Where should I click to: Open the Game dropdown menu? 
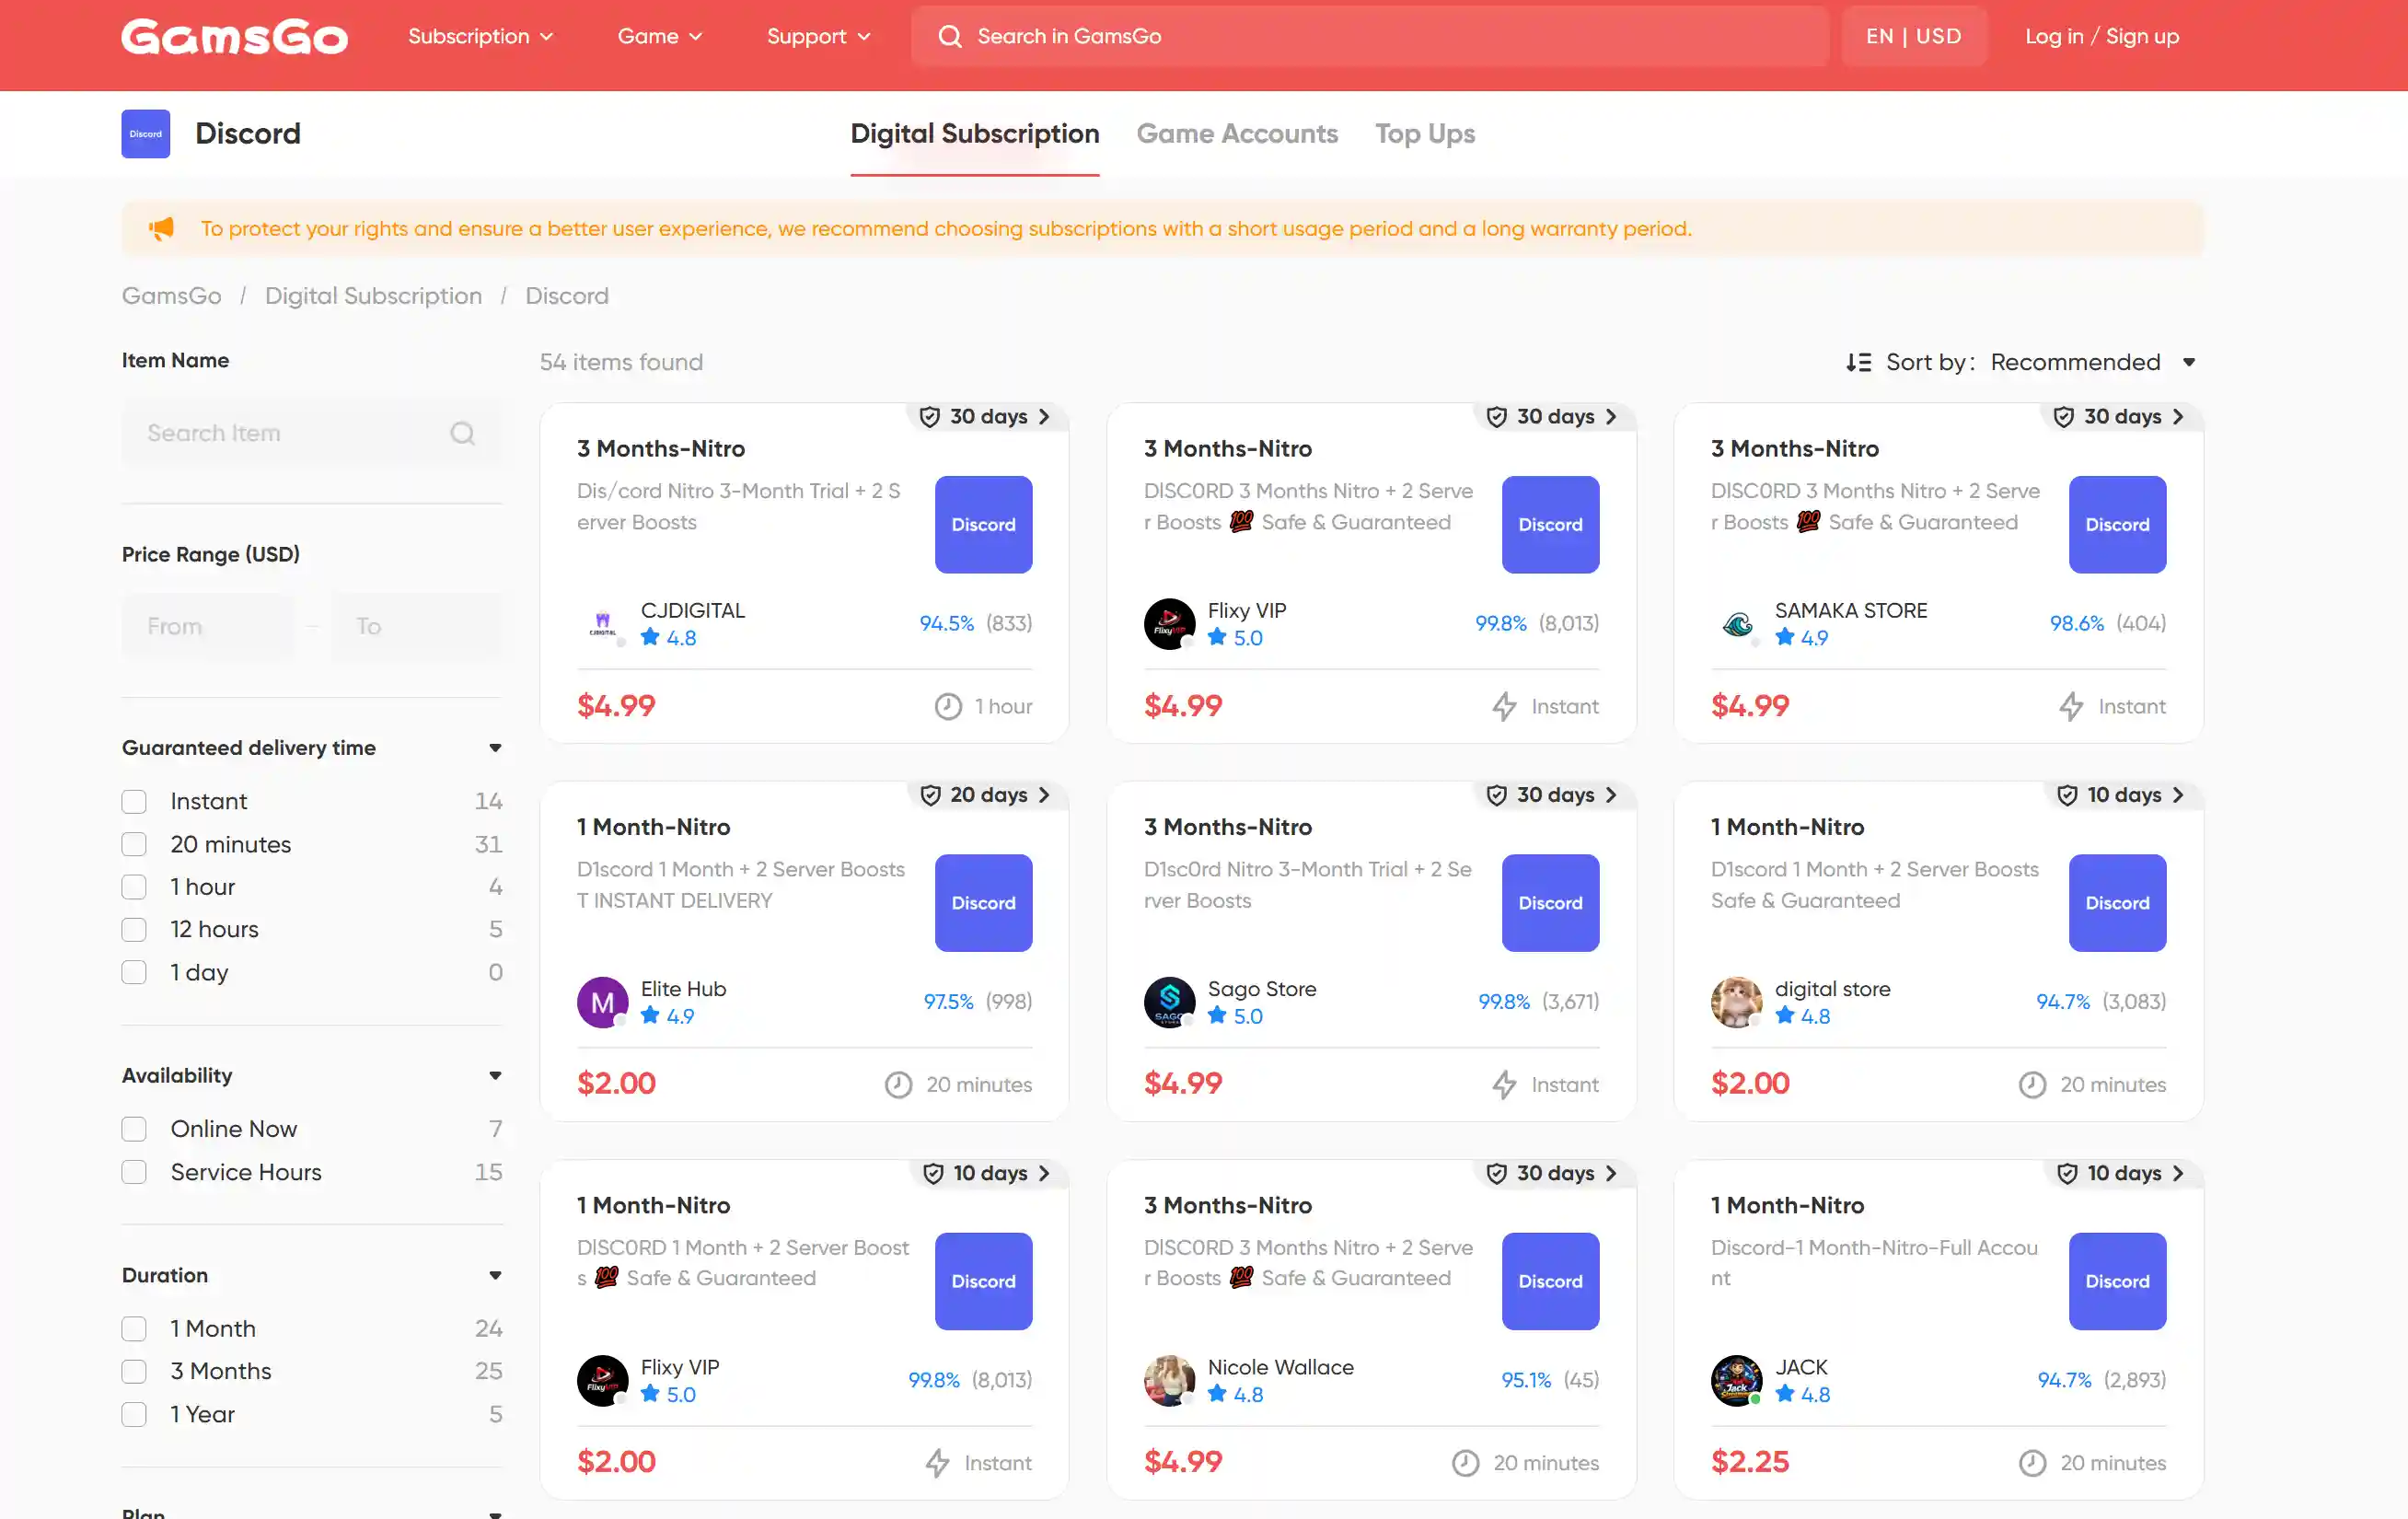coord(660,37)
